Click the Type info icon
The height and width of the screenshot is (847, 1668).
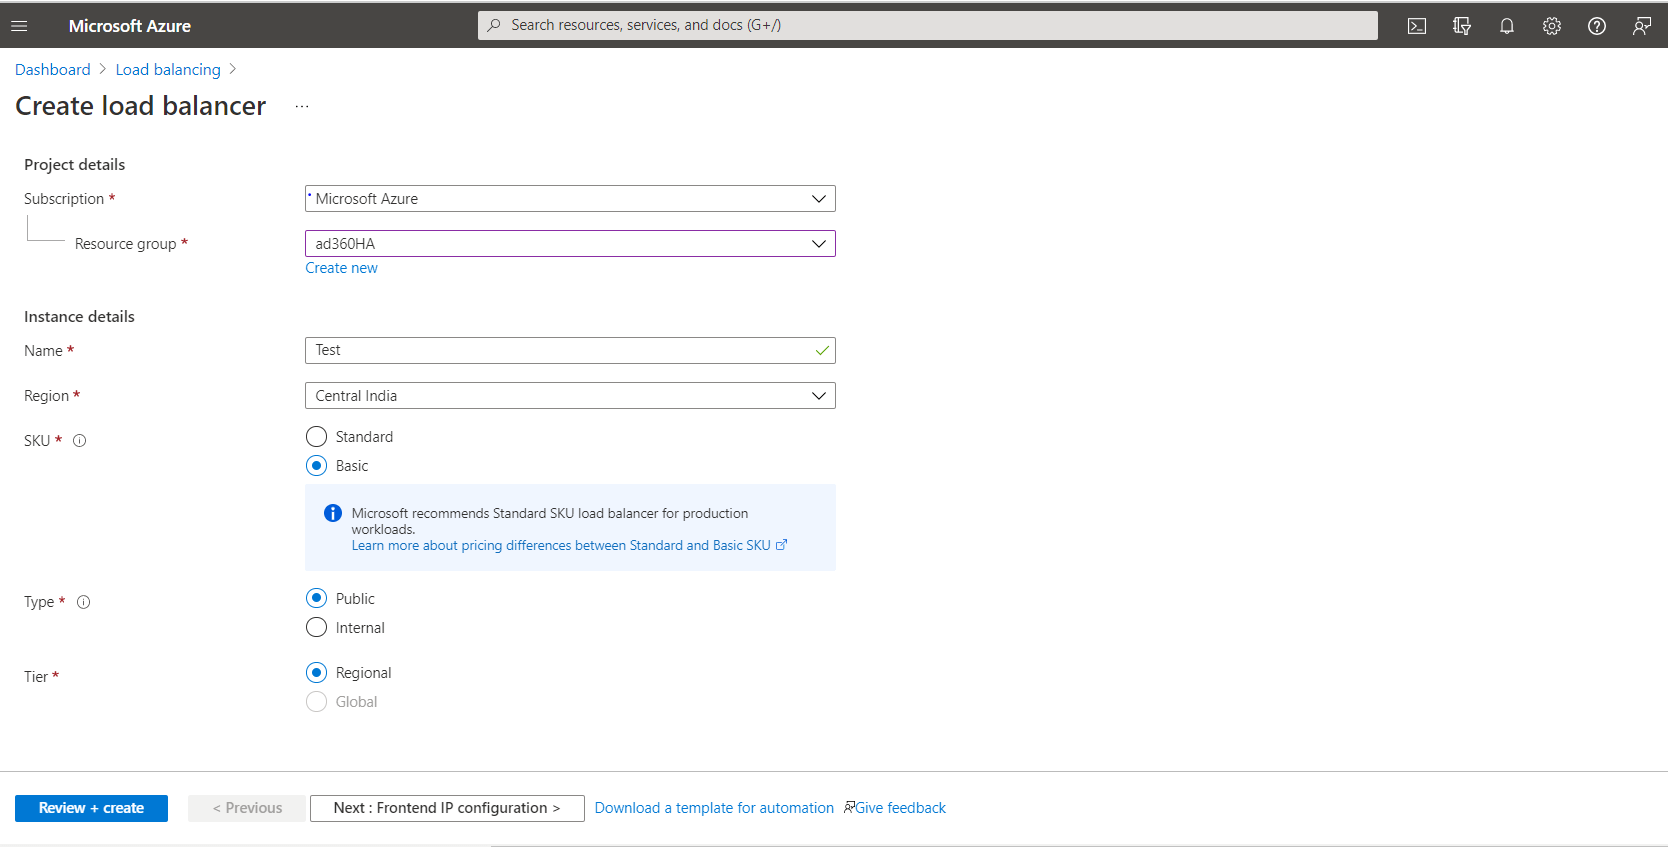coord(84,602)
